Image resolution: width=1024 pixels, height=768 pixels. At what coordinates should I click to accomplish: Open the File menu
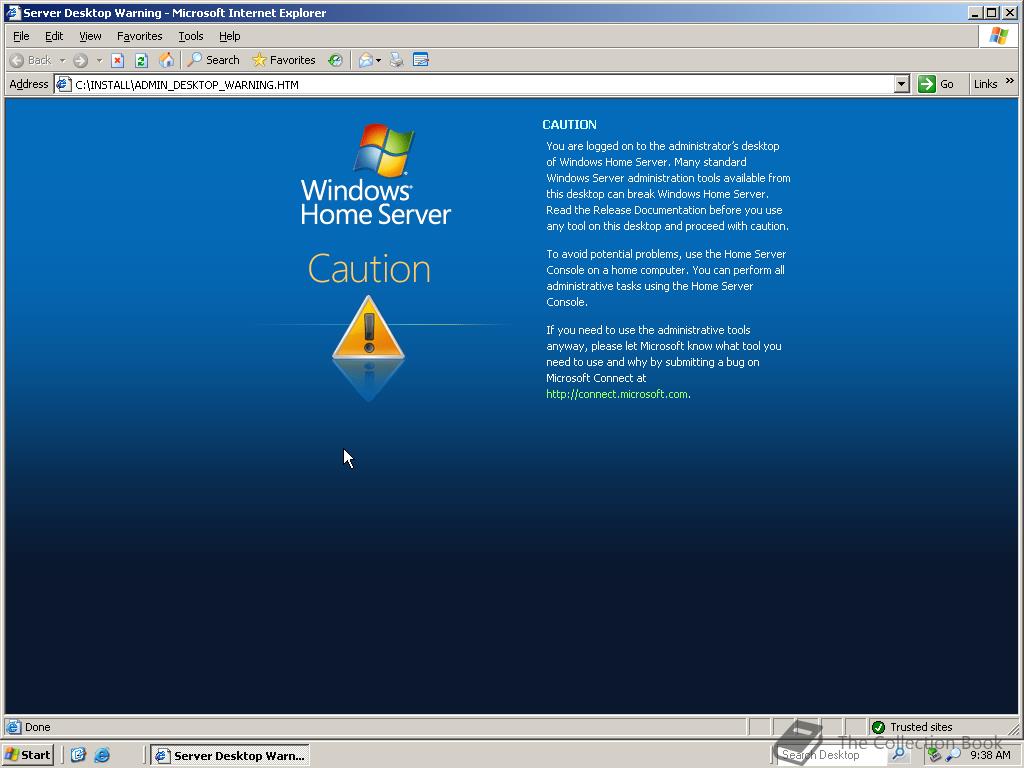click(x=21, y=36)
